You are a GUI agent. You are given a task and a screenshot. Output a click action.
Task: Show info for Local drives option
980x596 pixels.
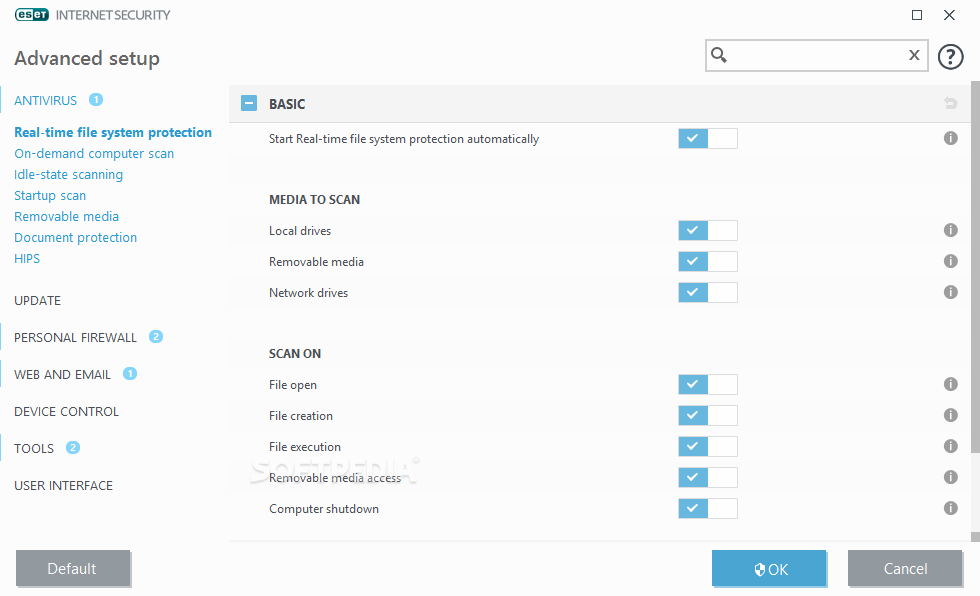click(950, 231)
